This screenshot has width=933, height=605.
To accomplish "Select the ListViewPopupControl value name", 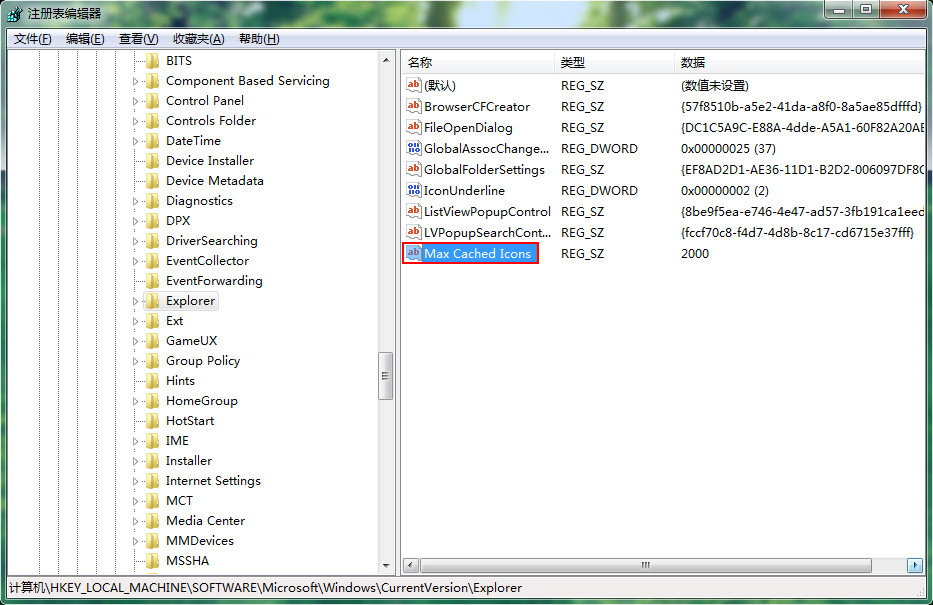I will [x=487, y=211].
